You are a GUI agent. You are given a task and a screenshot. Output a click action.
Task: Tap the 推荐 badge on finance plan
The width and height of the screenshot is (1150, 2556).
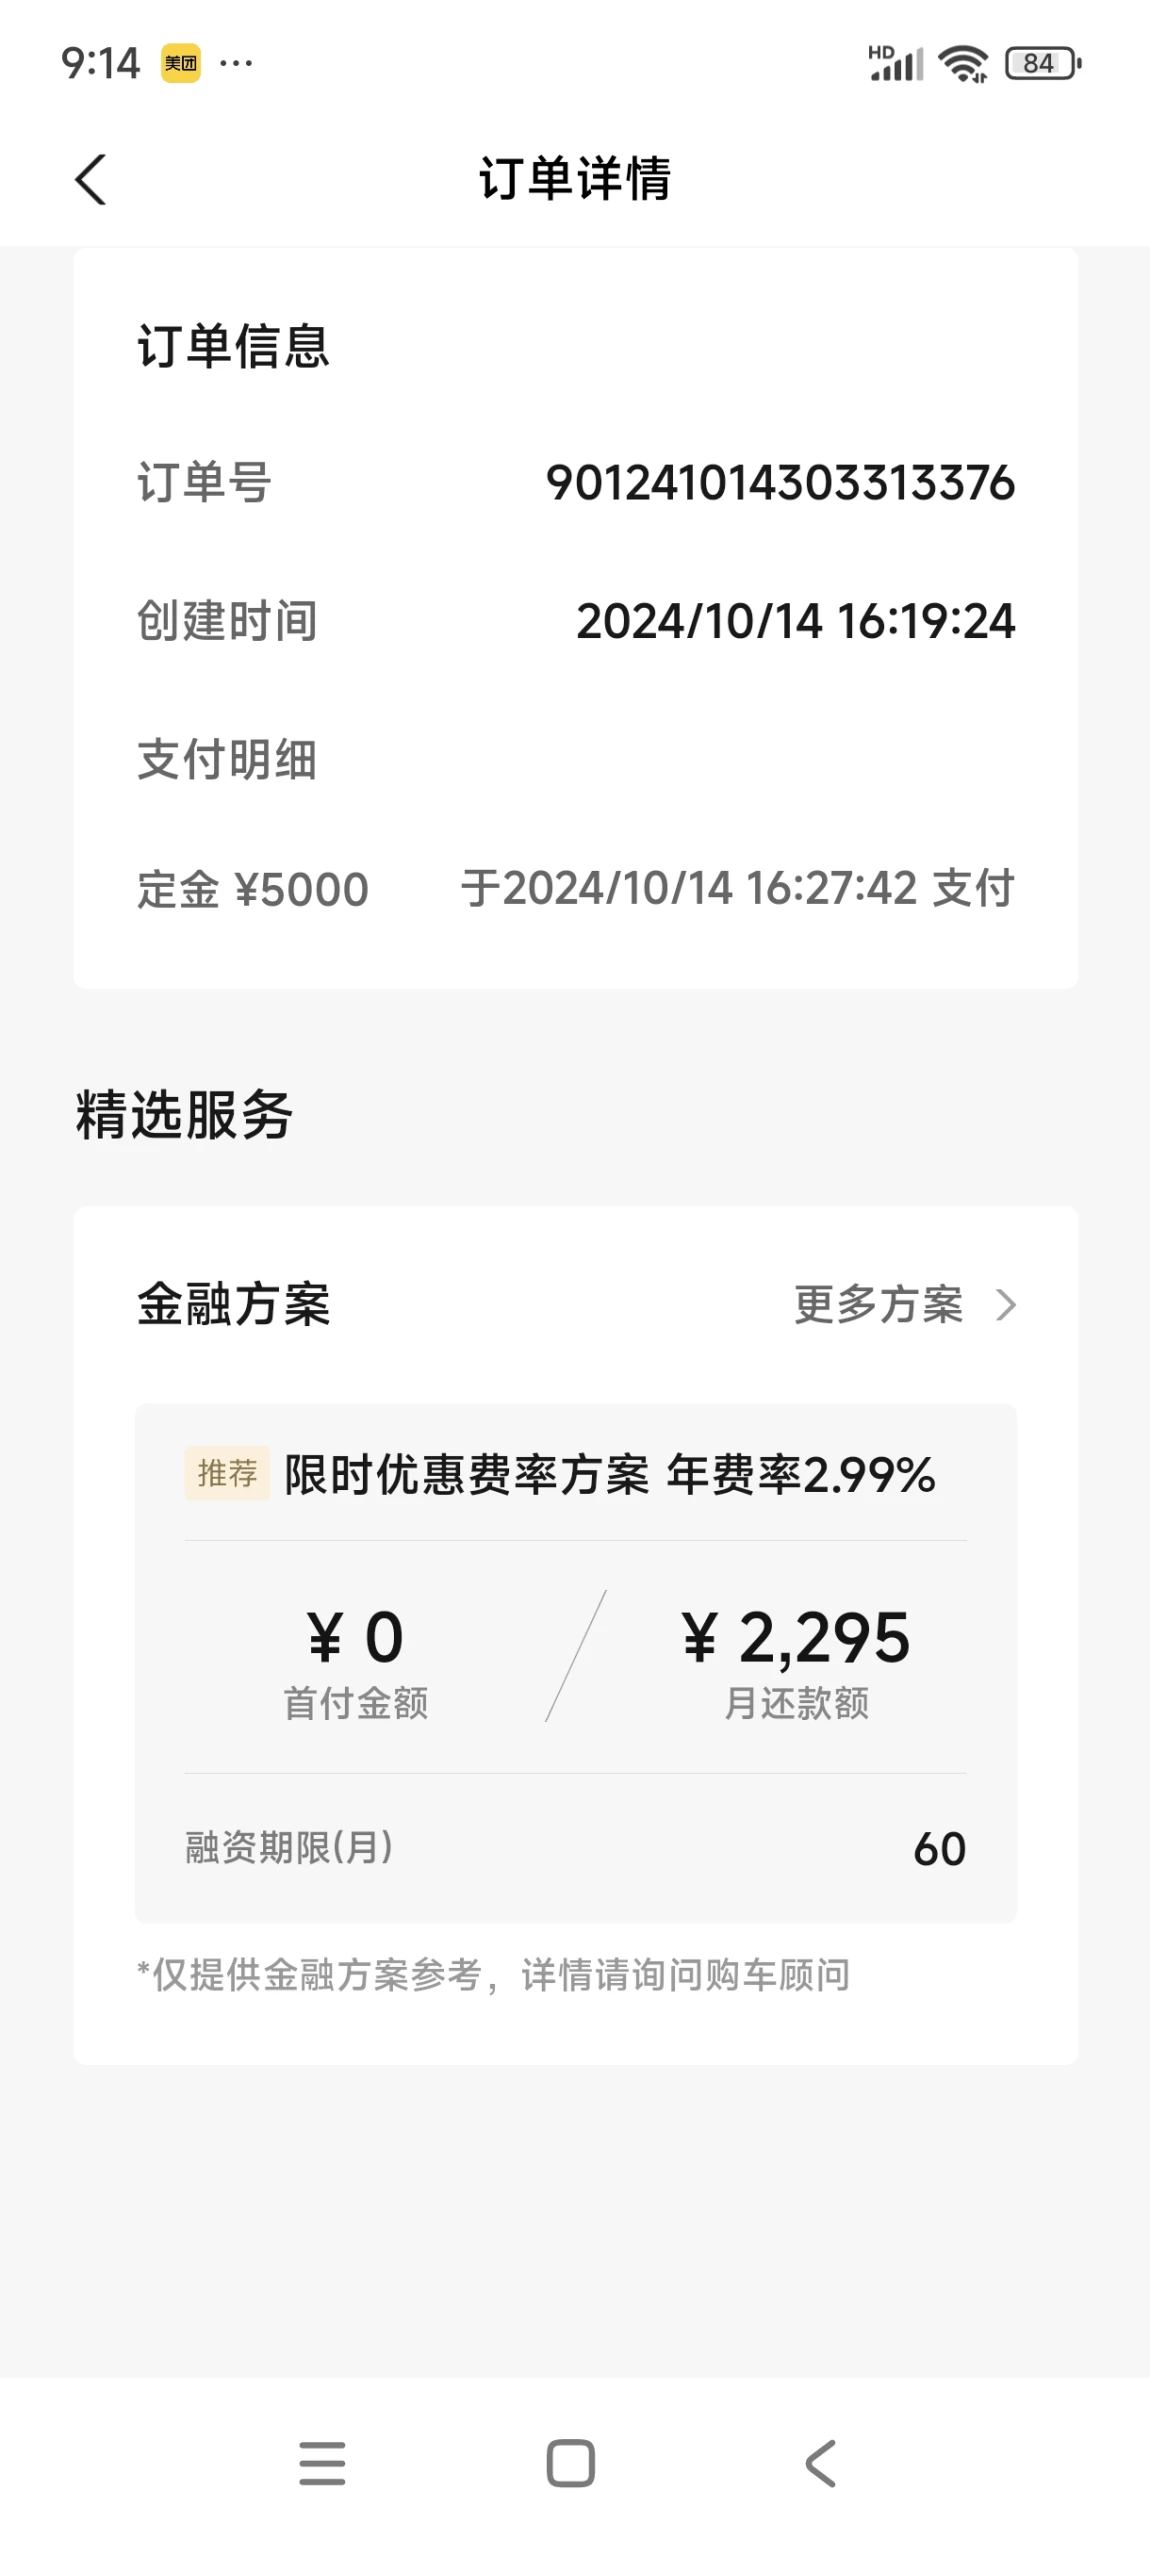[x=227, y=1473]
